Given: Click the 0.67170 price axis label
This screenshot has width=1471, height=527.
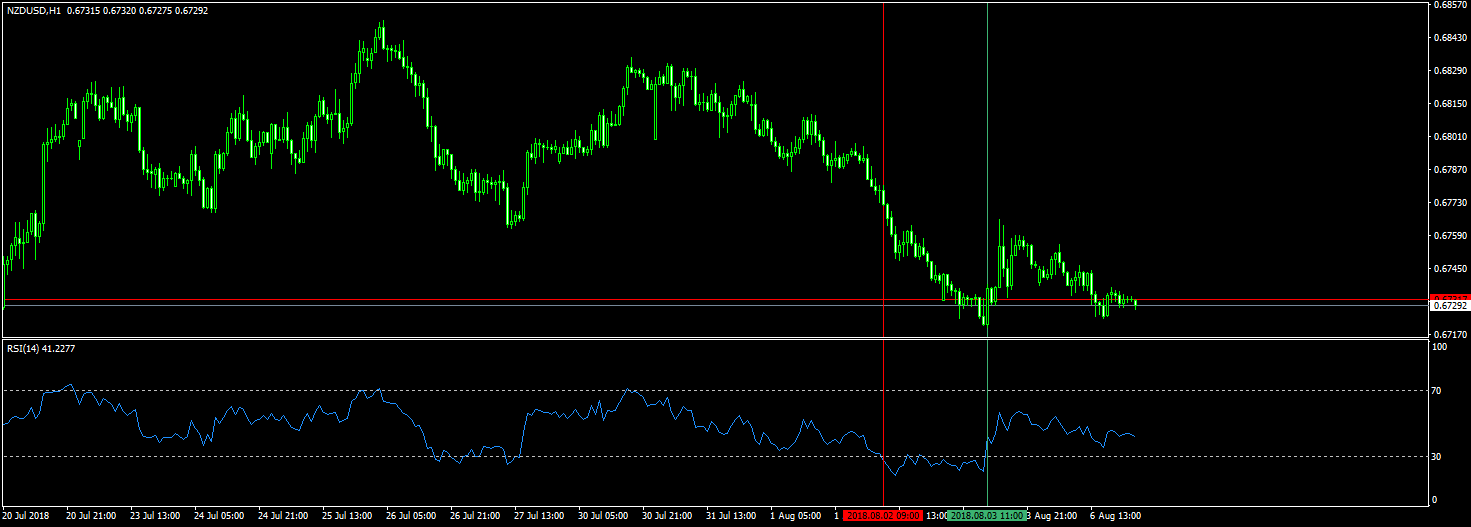Looking at the screenshot, I should tap(1449, 334).
